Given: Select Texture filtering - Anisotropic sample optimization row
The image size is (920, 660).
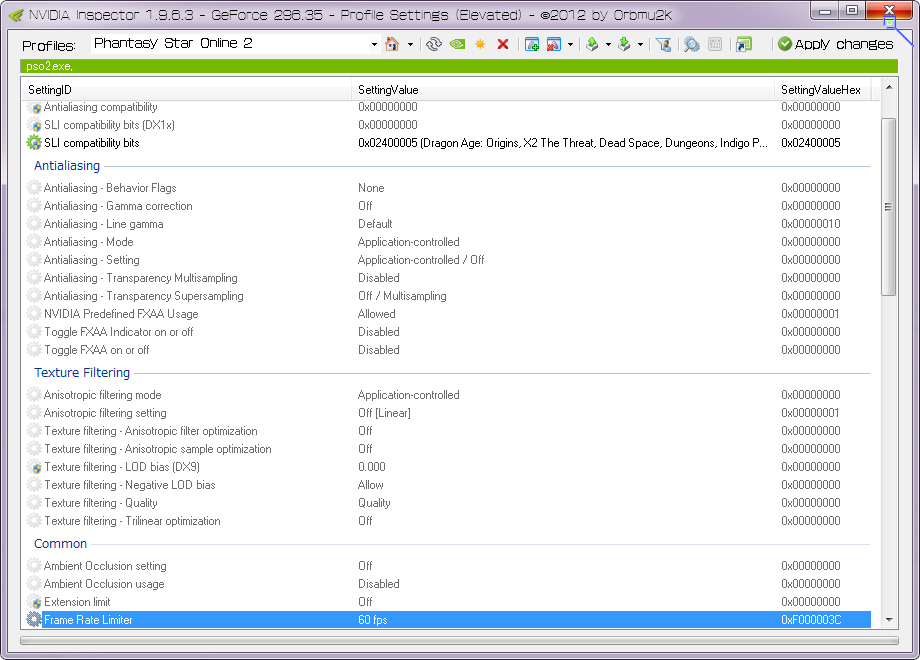Looking at the screenshot, I should (448, 449).
